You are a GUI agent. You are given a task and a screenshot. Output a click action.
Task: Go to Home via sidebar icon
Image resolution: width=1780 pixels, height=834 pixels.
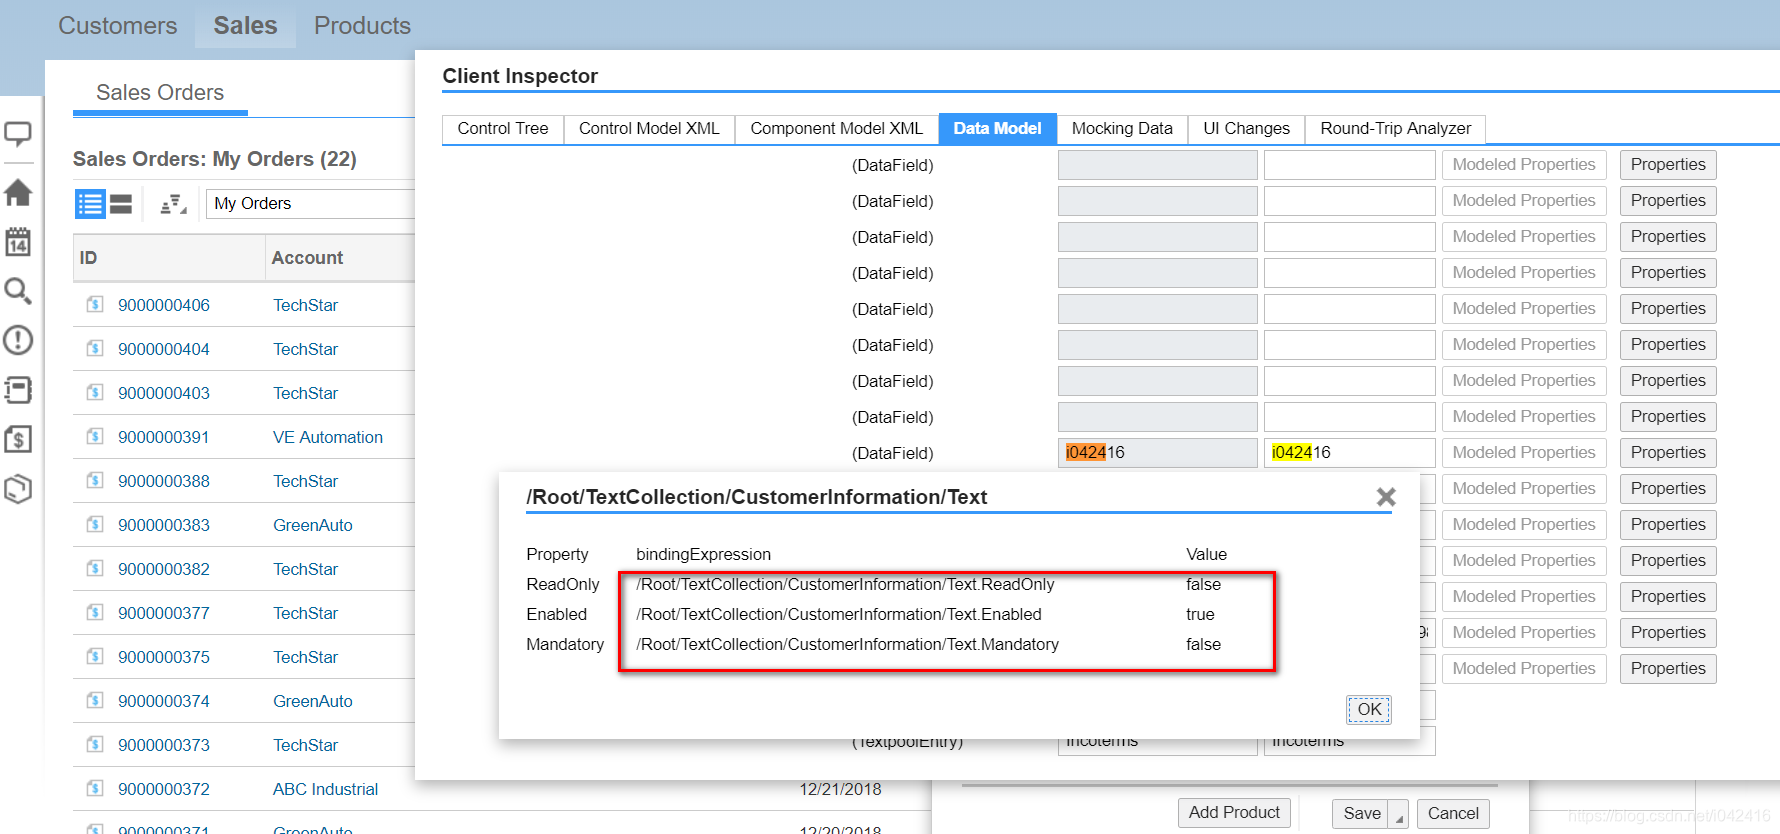tap(18, 192)
